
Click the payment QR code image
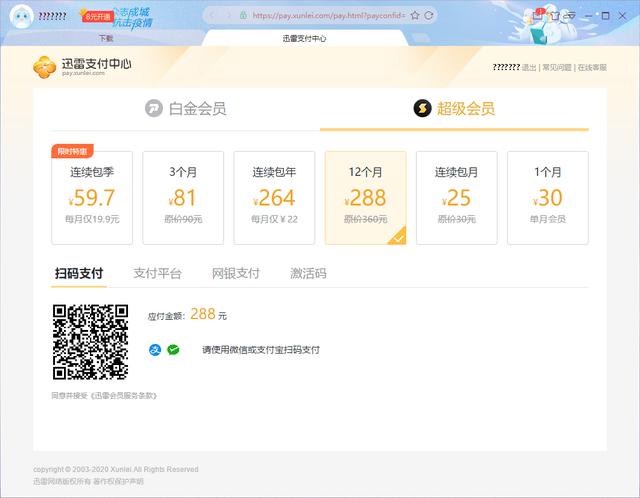click(90, 342)
